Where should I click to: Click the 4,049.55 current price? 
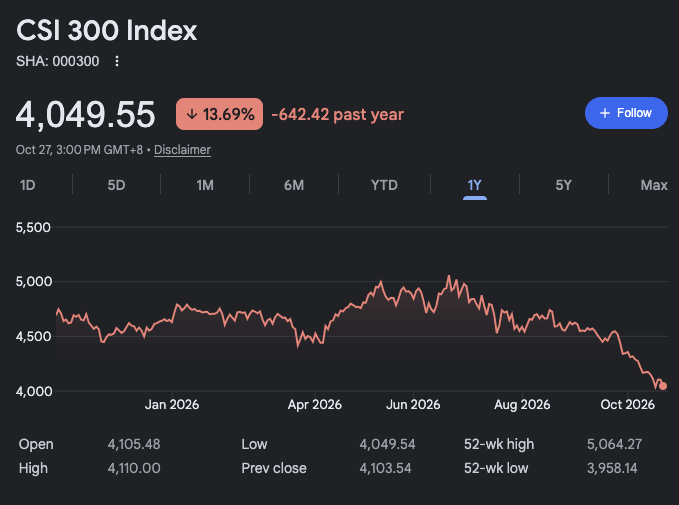pos(85,115)
